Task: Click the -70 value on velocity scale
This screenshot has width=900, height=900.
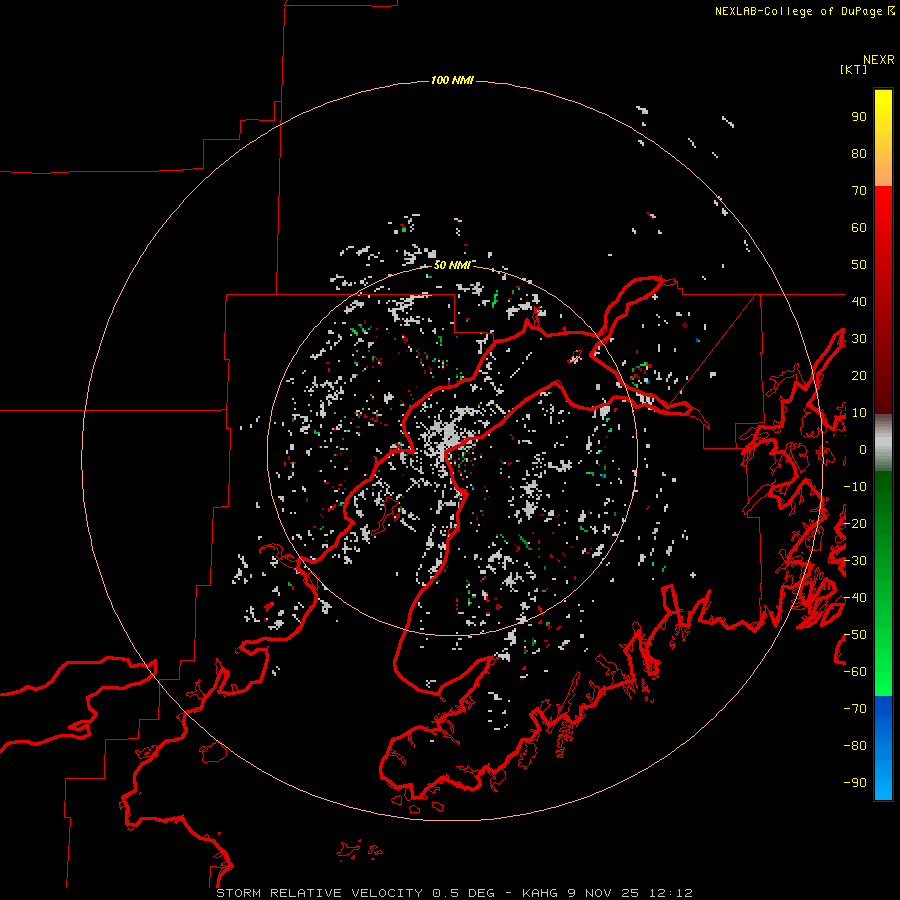Action: (855, 709)
